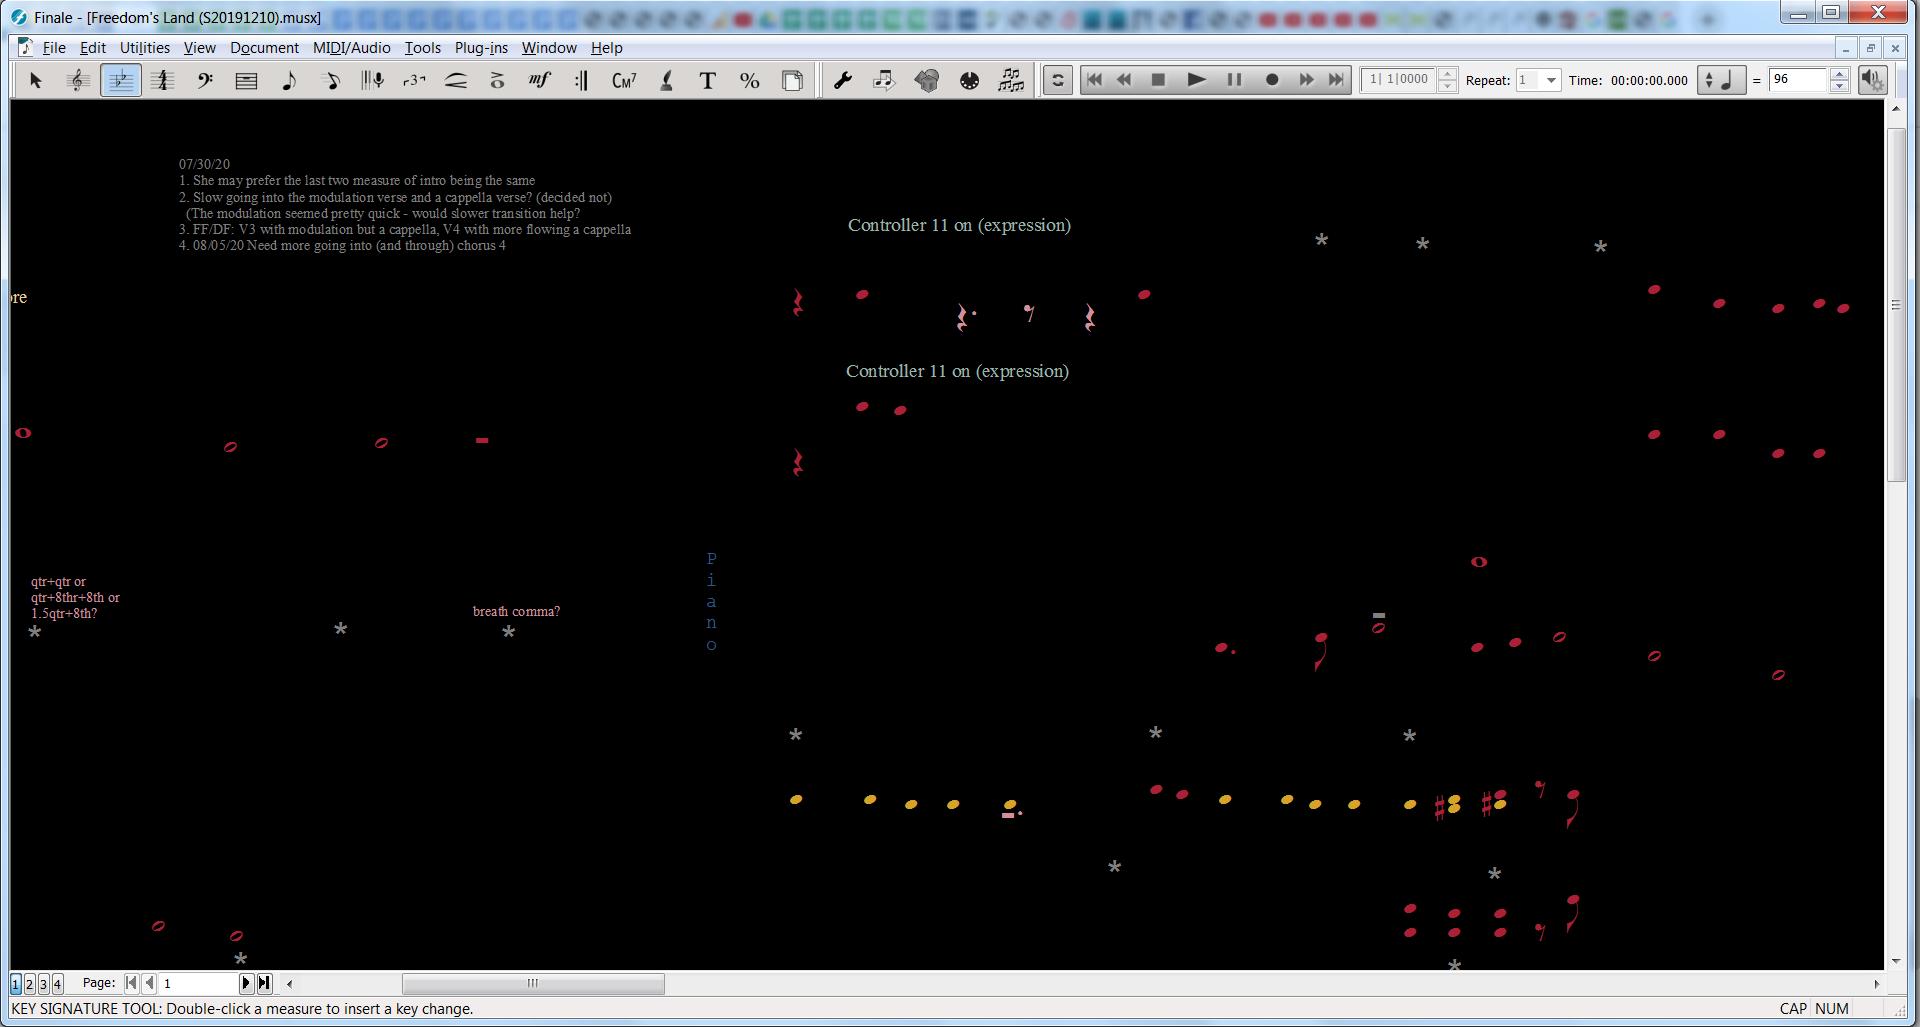Select the Resize percent tool
Viewport: 1920px width, 1027px height.
[749, 81]
